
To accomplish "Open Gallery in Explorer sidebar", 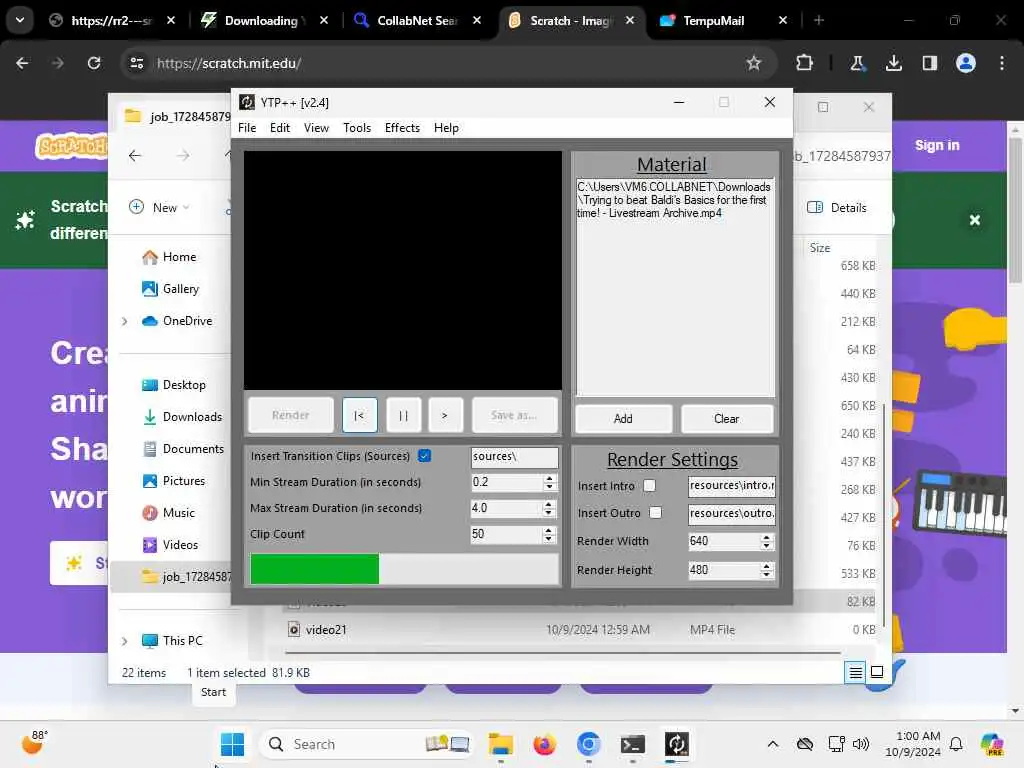I will click(171, 289).
